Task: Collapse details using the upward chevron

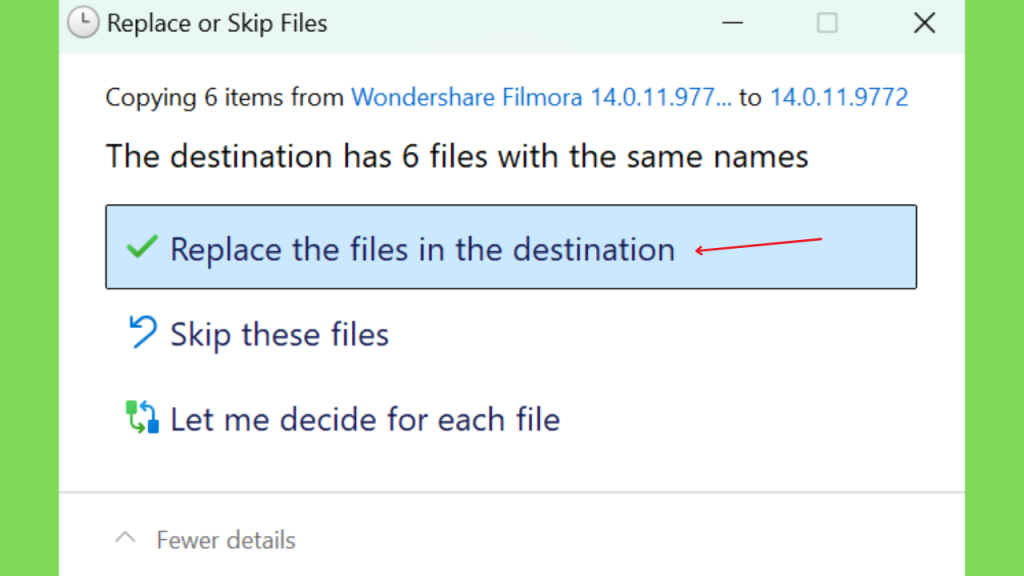Action: 125,538
